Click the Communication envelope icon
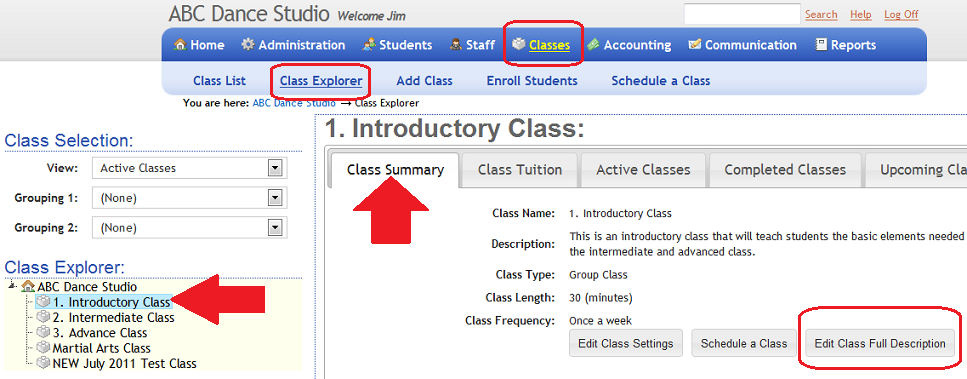This screenshot has height=379, width=967. tap(695, 44)
